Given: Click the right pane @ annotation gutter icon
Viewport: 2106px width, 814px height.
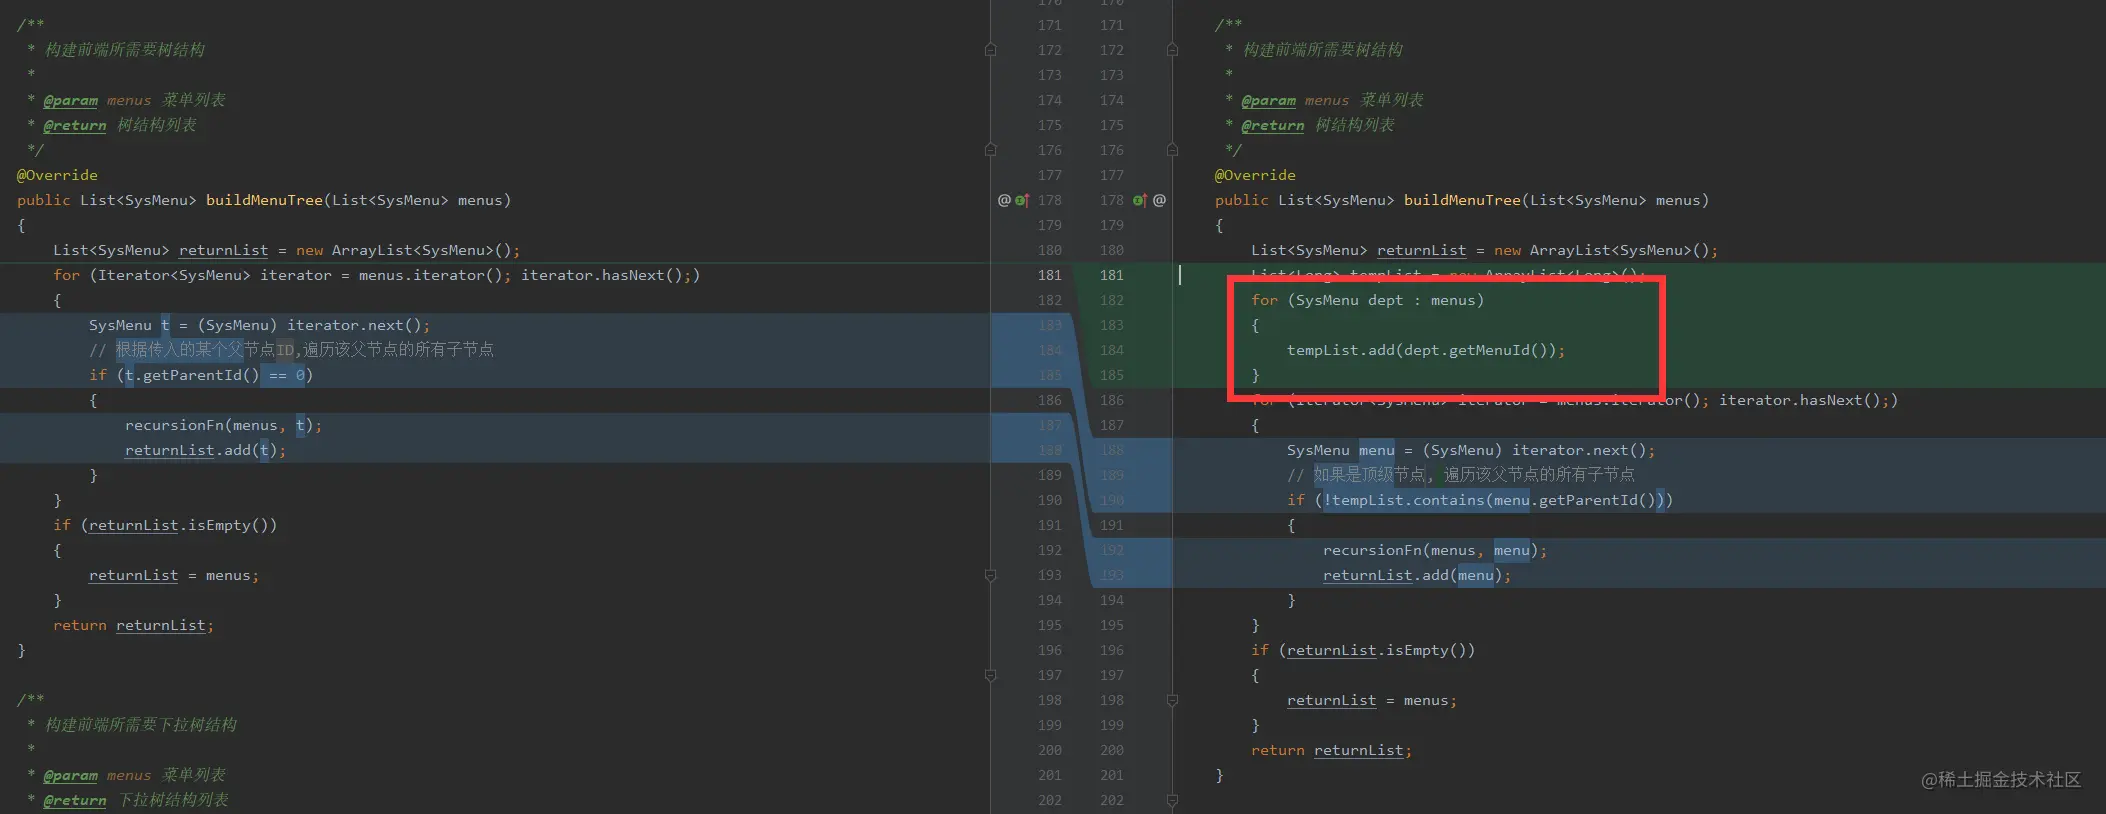Looking at the screenshot, I should coord(1159,200).
